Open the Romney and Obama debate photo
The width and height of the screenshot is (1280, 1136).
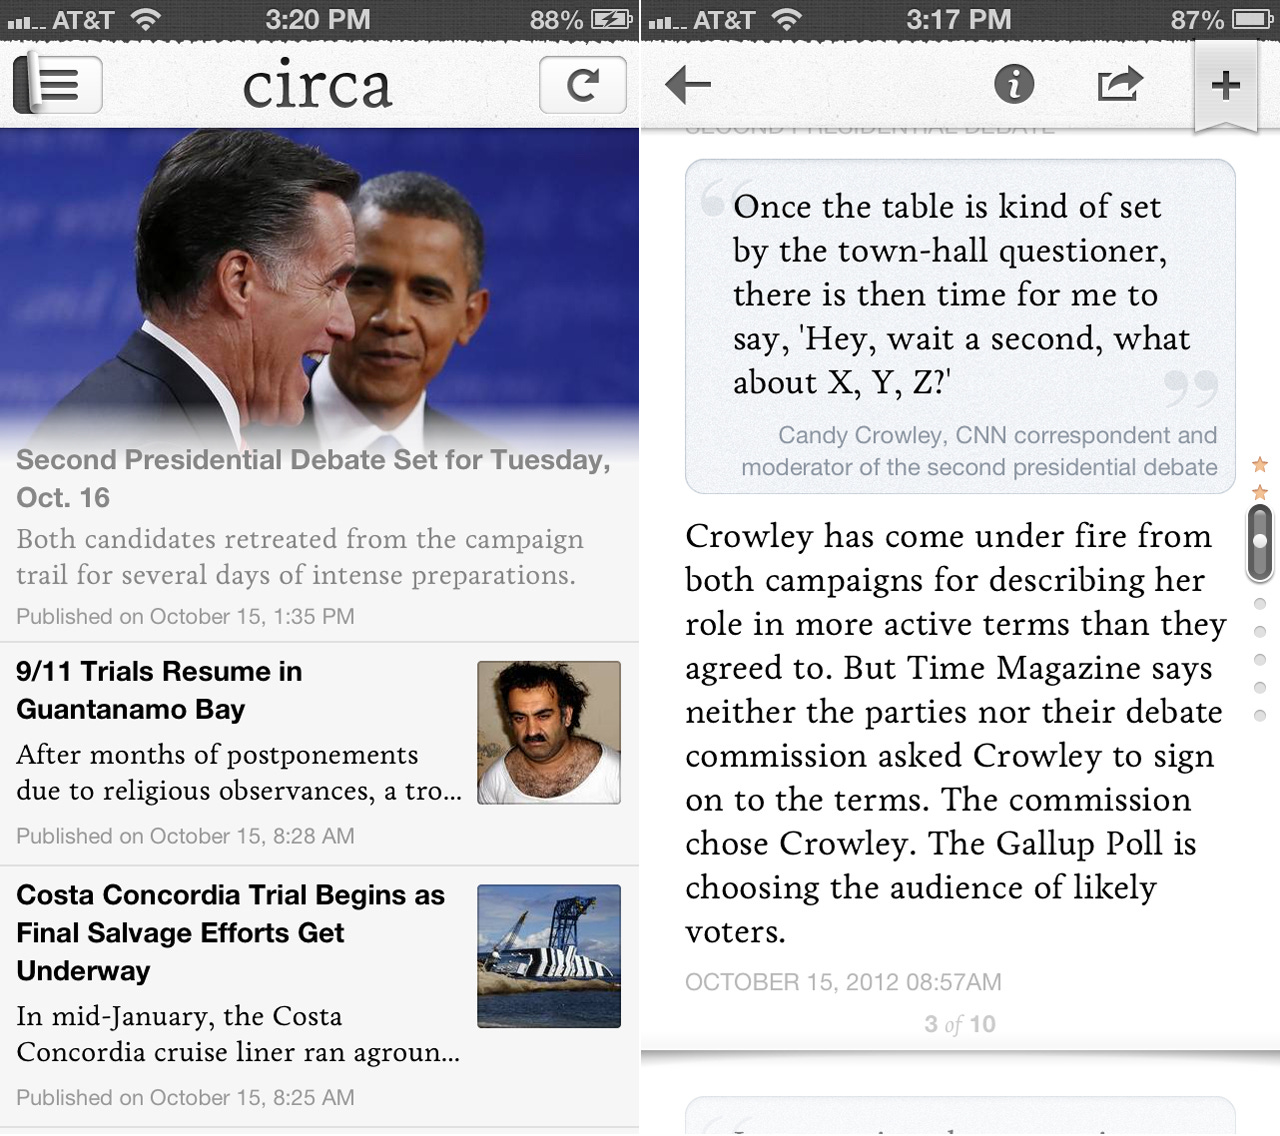319,285
